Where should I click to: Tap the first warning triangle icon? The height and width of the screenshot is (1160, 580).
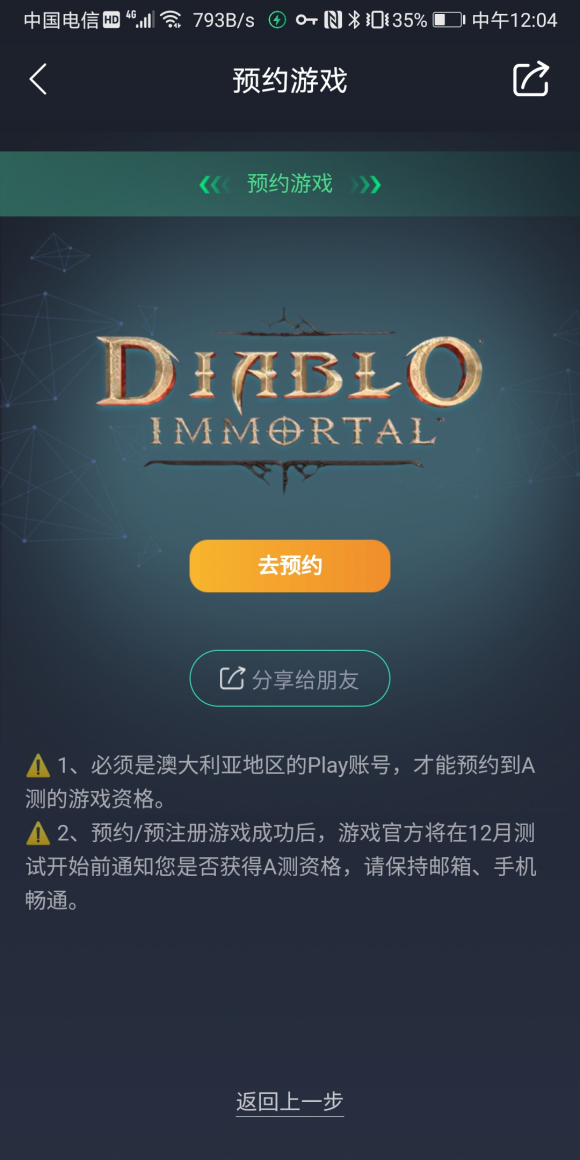point(38,766)
